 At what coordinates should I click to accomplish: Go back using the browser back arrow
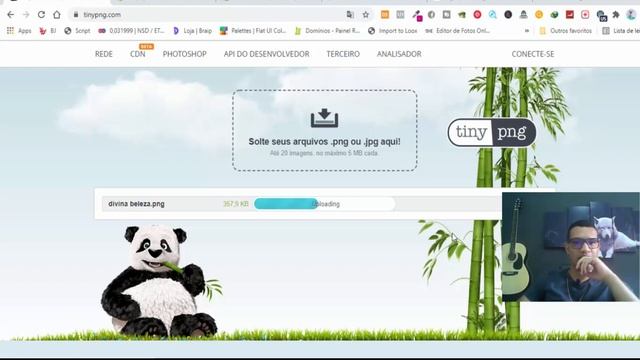click(11, 15)
